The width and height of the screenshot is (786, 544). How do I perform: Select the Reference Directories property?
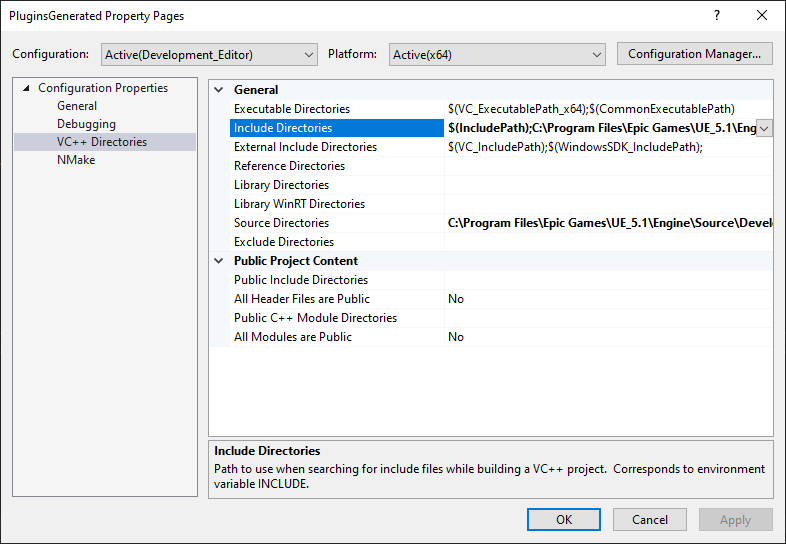tap(289, 166)
